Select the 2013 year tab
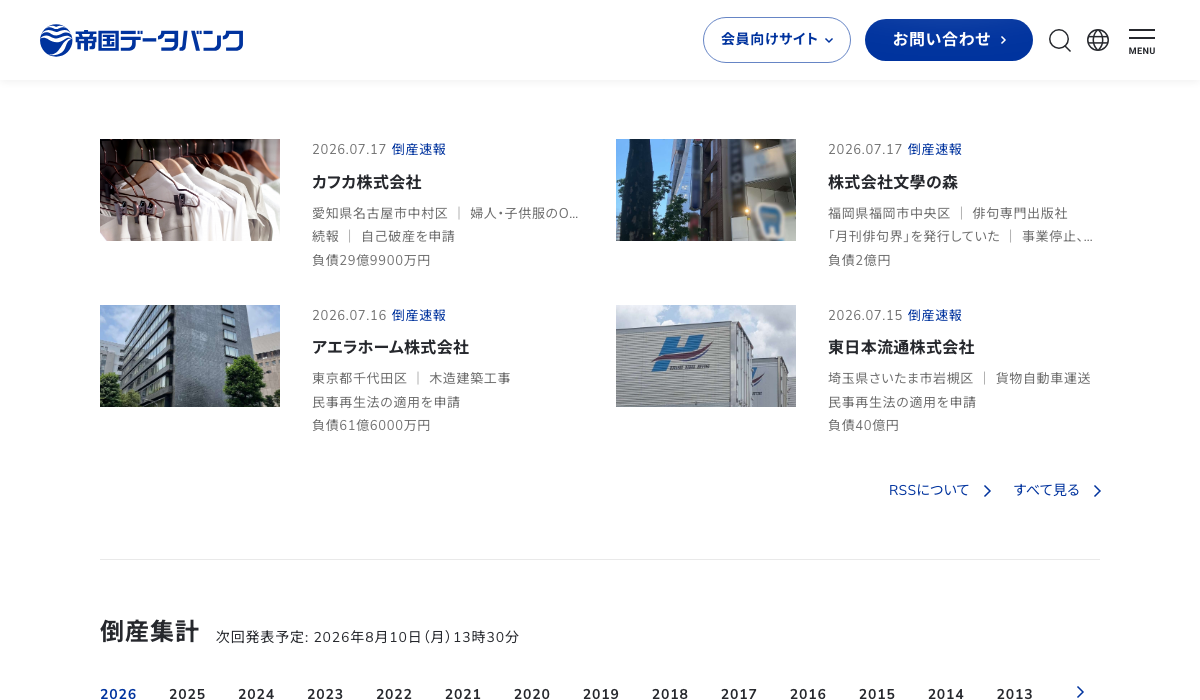 tap(1015, 694)
